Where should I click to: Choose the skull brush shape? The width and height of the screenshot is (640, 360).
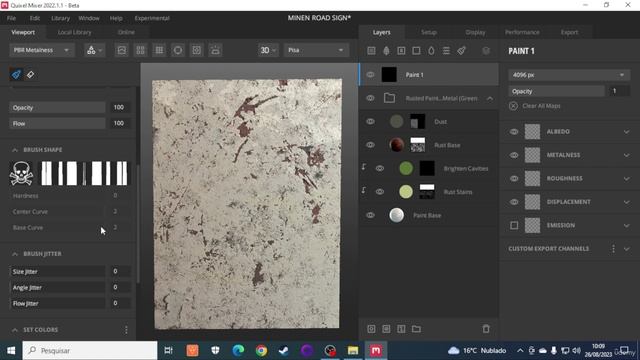(21, 173)
